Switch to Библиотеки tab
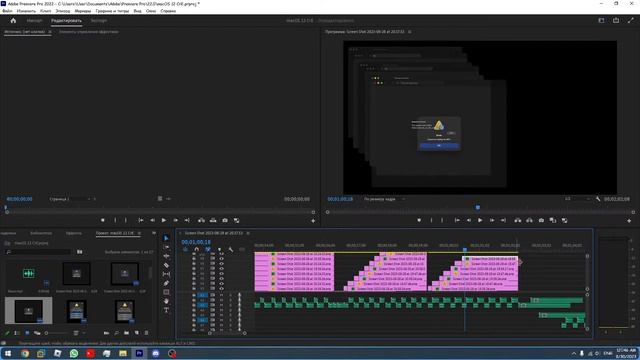 pos(41,233)
